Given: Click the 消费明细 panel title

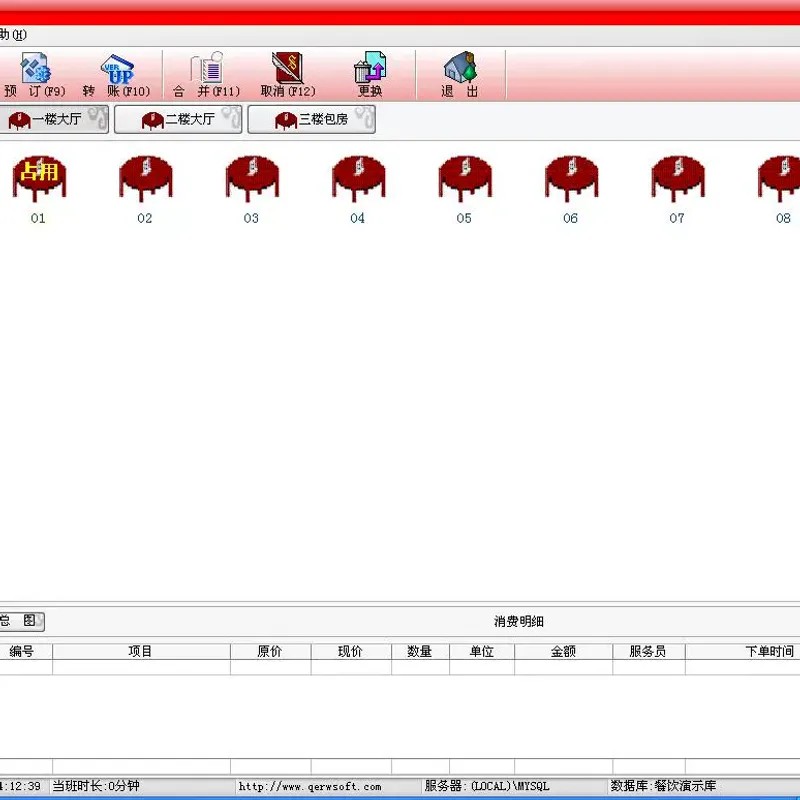Looking at the screenshot, I should click(519, 621).
